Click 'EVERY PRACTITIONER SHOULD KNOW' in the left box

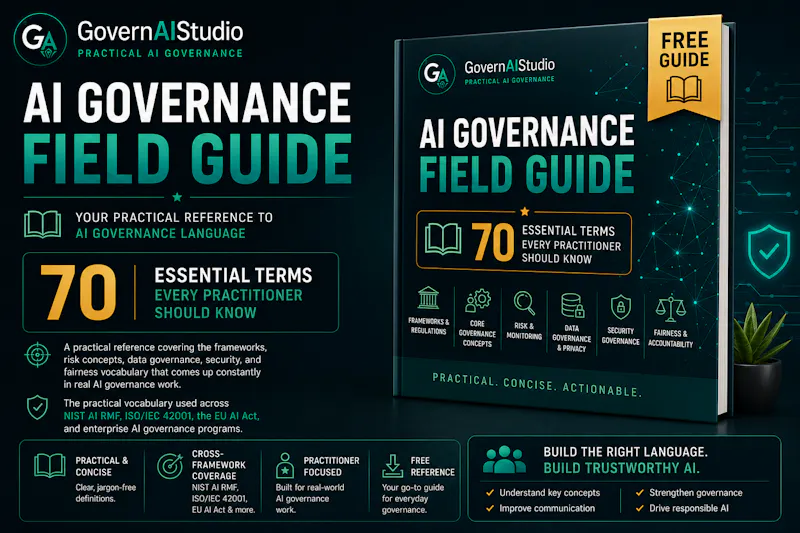228,304
